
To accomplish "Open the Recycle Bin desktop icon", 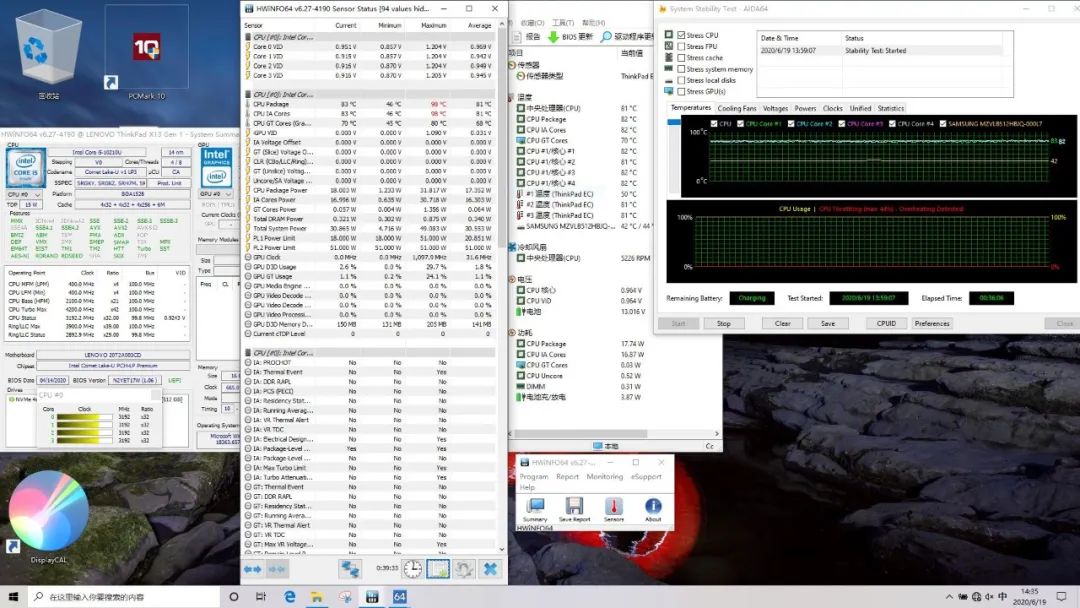I will (48, 52).
